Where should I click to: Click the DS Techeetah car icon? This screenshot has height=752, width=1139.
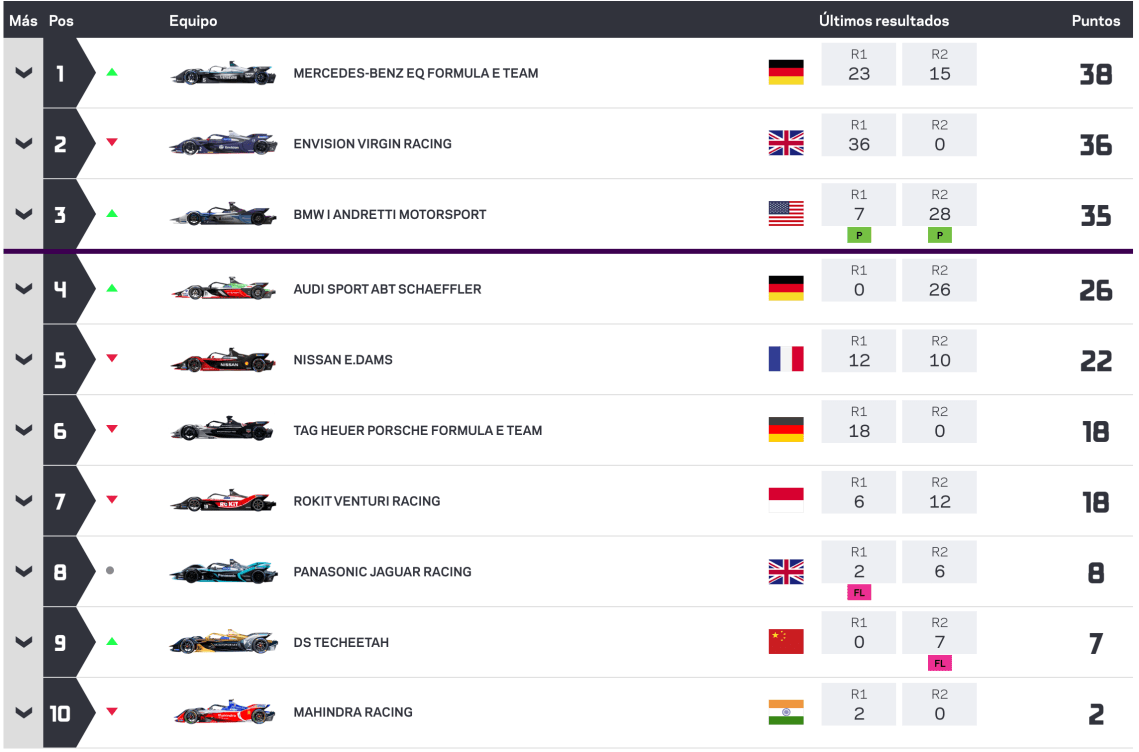pos(223,643)
